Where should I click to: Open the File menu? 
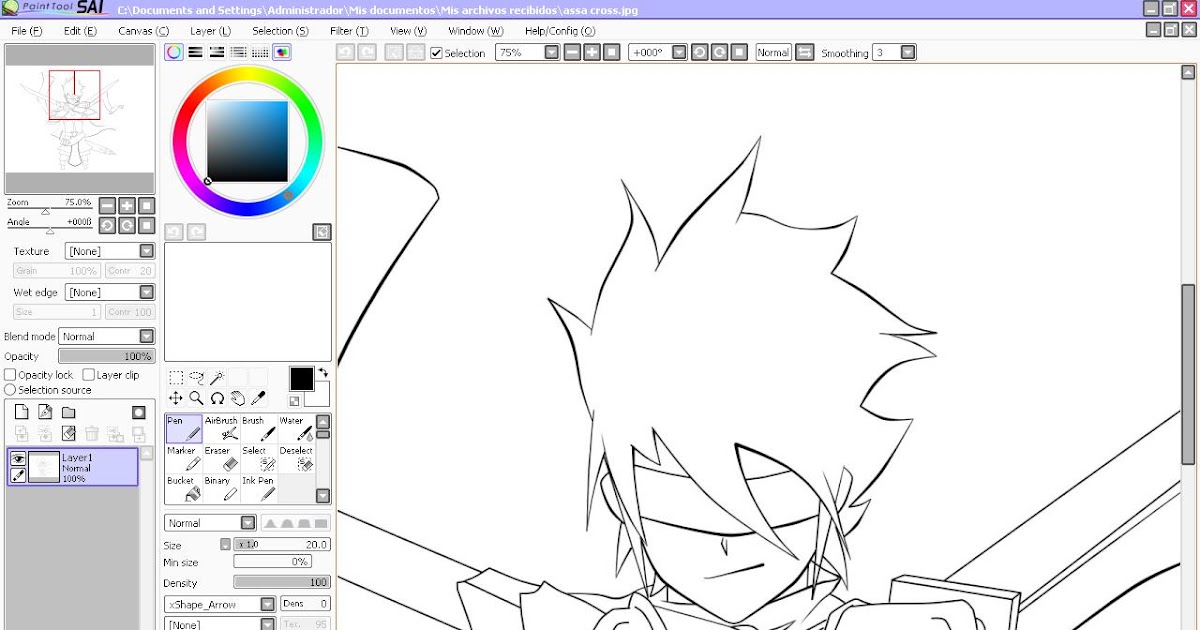click(x=27, y=31)
